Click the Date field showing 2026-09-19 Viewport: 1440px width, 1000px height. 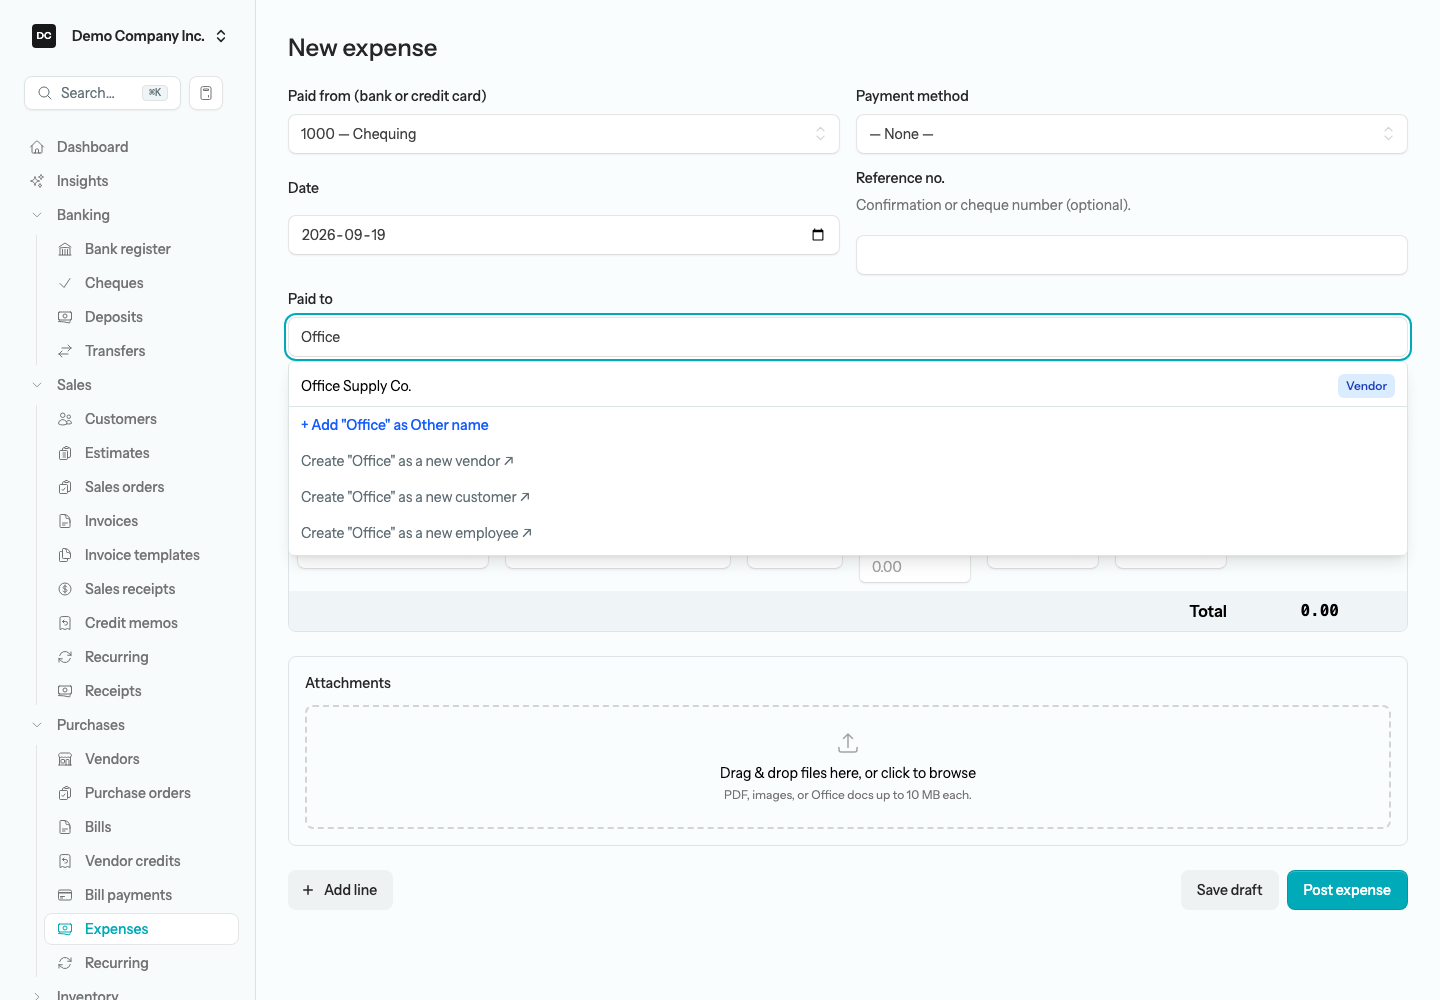tap(564, 235)
